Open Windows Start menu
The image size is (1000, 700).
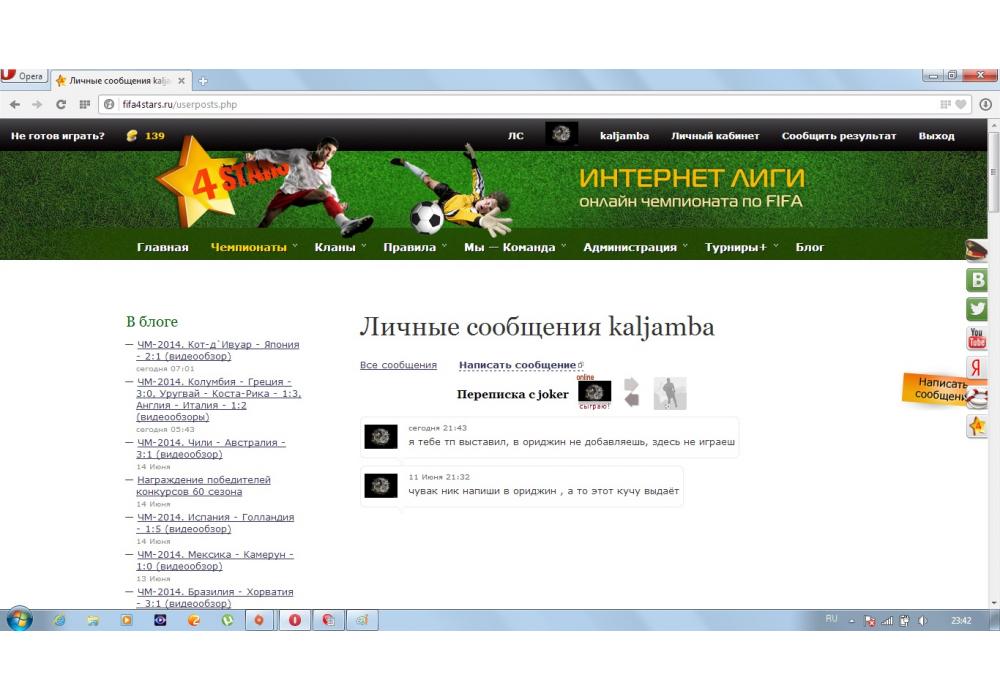19,620
